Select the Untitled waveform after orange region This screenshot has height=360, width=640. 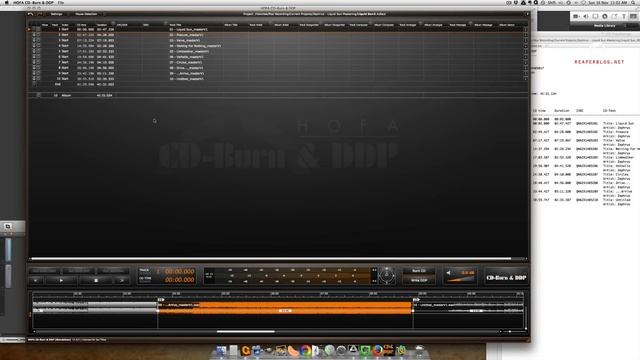pyautogui.click(x=468, y=307)
